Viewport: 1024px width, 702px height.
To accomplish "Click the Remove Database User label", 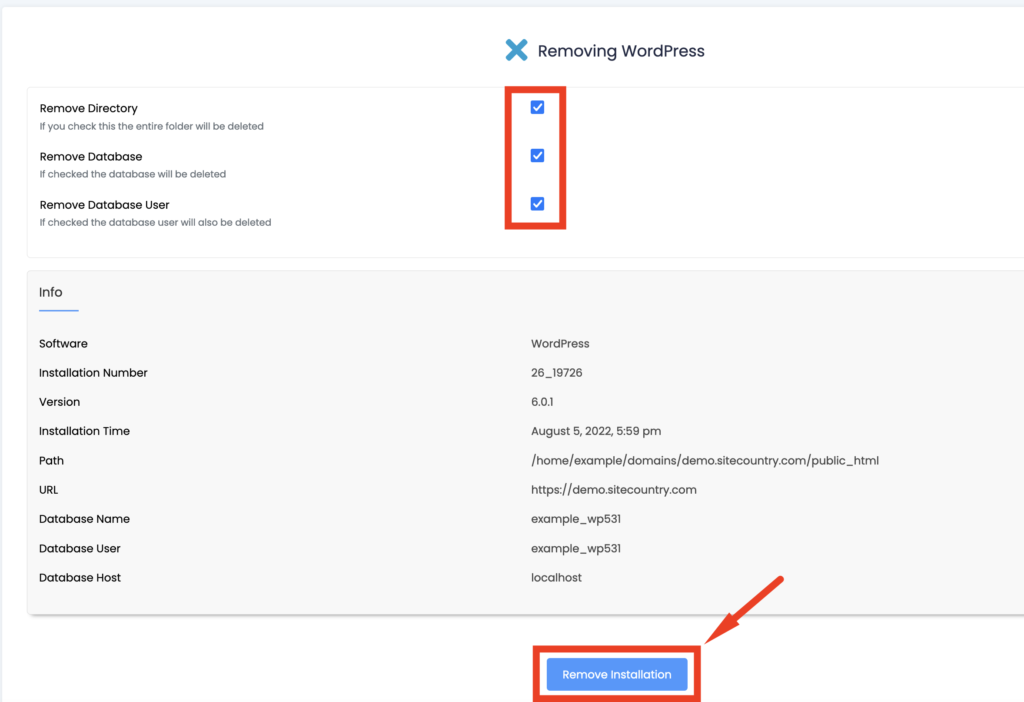I will point(104,205).
